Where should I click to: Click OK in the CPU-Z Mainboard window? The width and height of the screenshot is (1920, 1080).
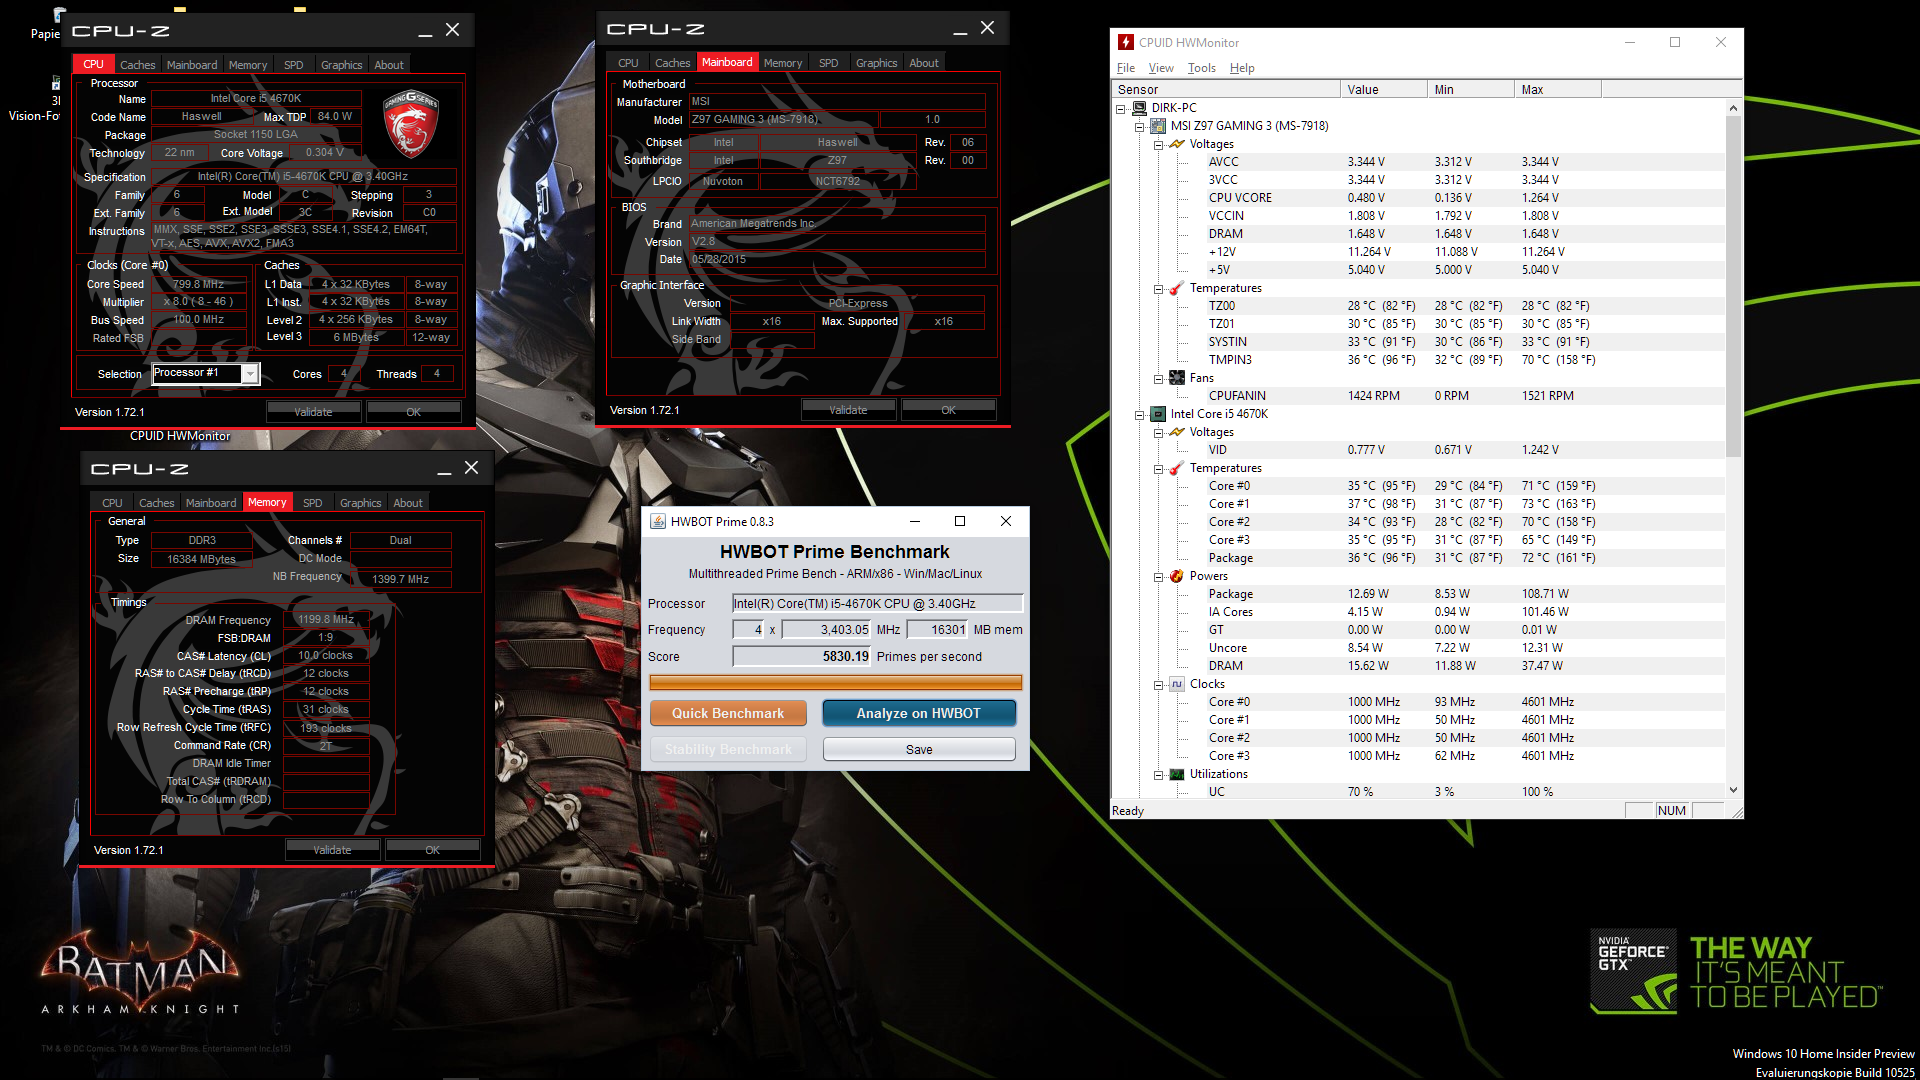948,410
